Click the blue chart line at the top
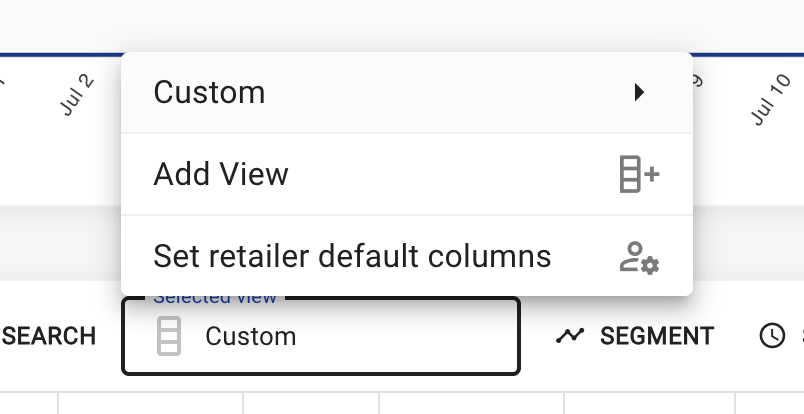 pos(62,54)
